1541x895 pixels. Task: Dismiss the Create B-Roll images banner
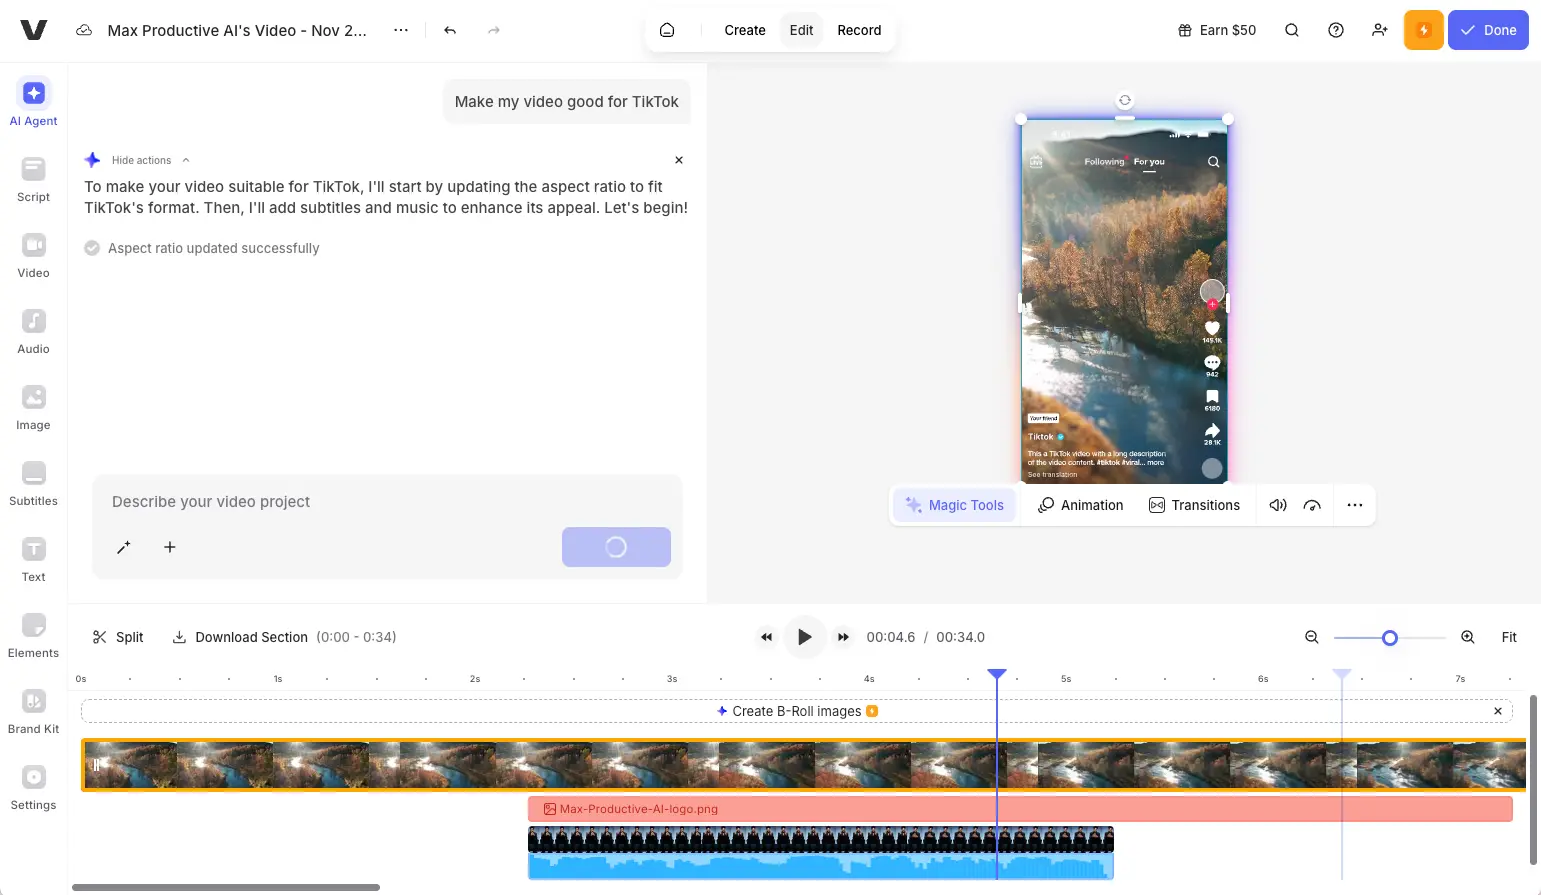1497,711
